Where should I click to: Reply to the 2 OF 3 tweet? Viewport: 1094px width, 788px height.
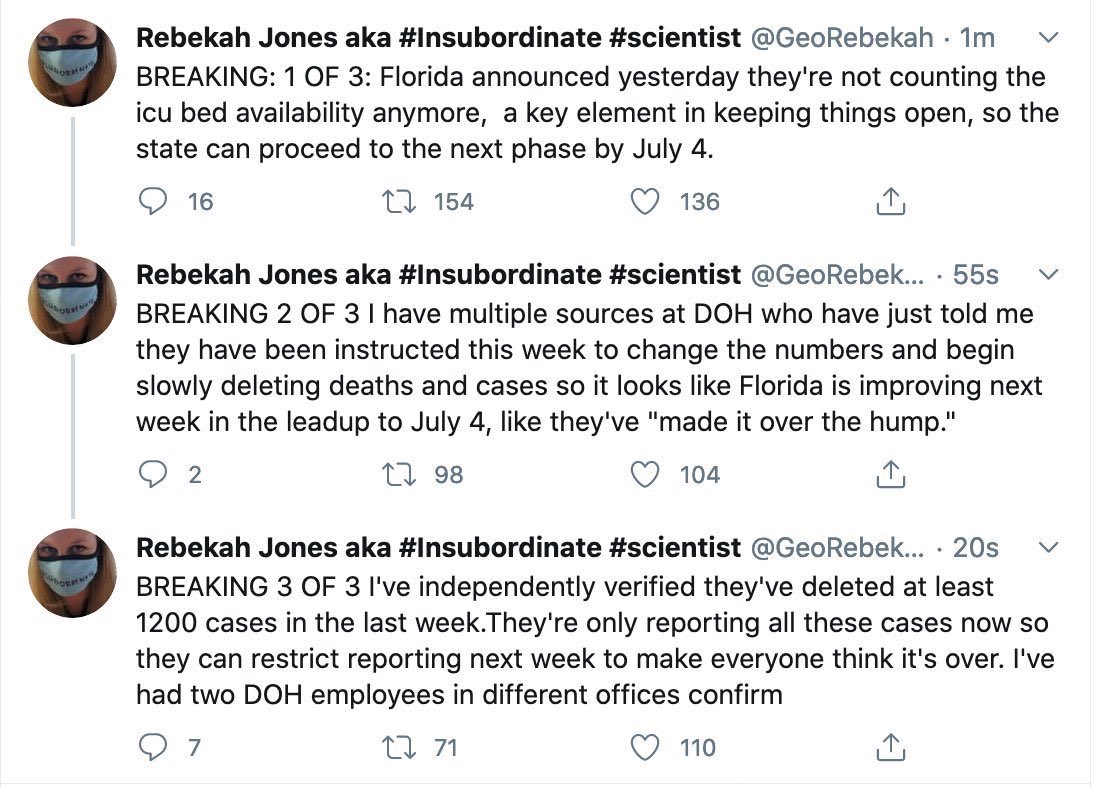click(151, 474)
